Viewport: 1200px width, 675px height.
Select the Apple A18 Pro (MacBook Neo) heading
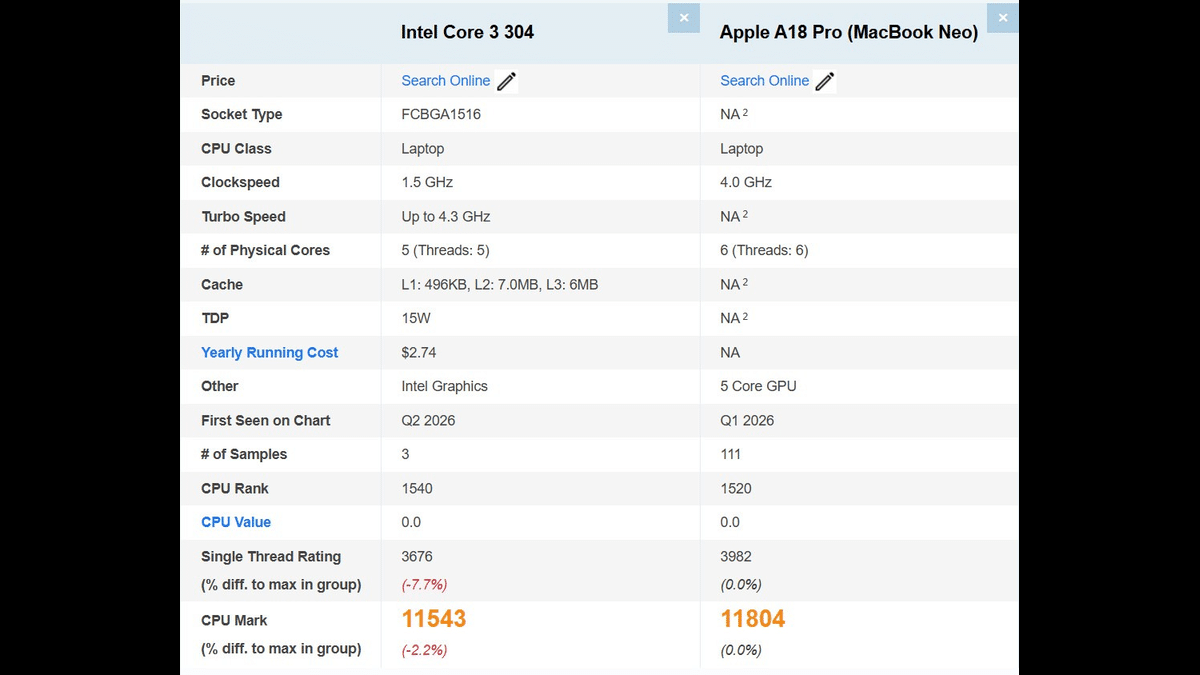(849, 32)
